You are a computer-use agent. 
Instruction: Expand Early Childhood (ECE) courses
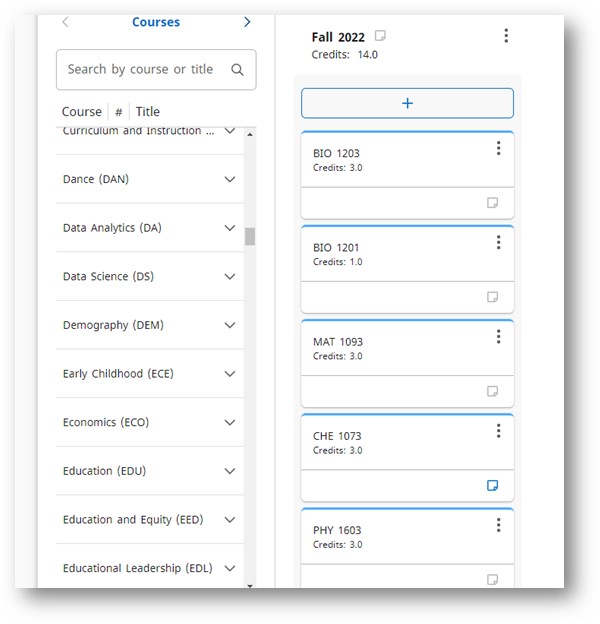click(229, 374)
